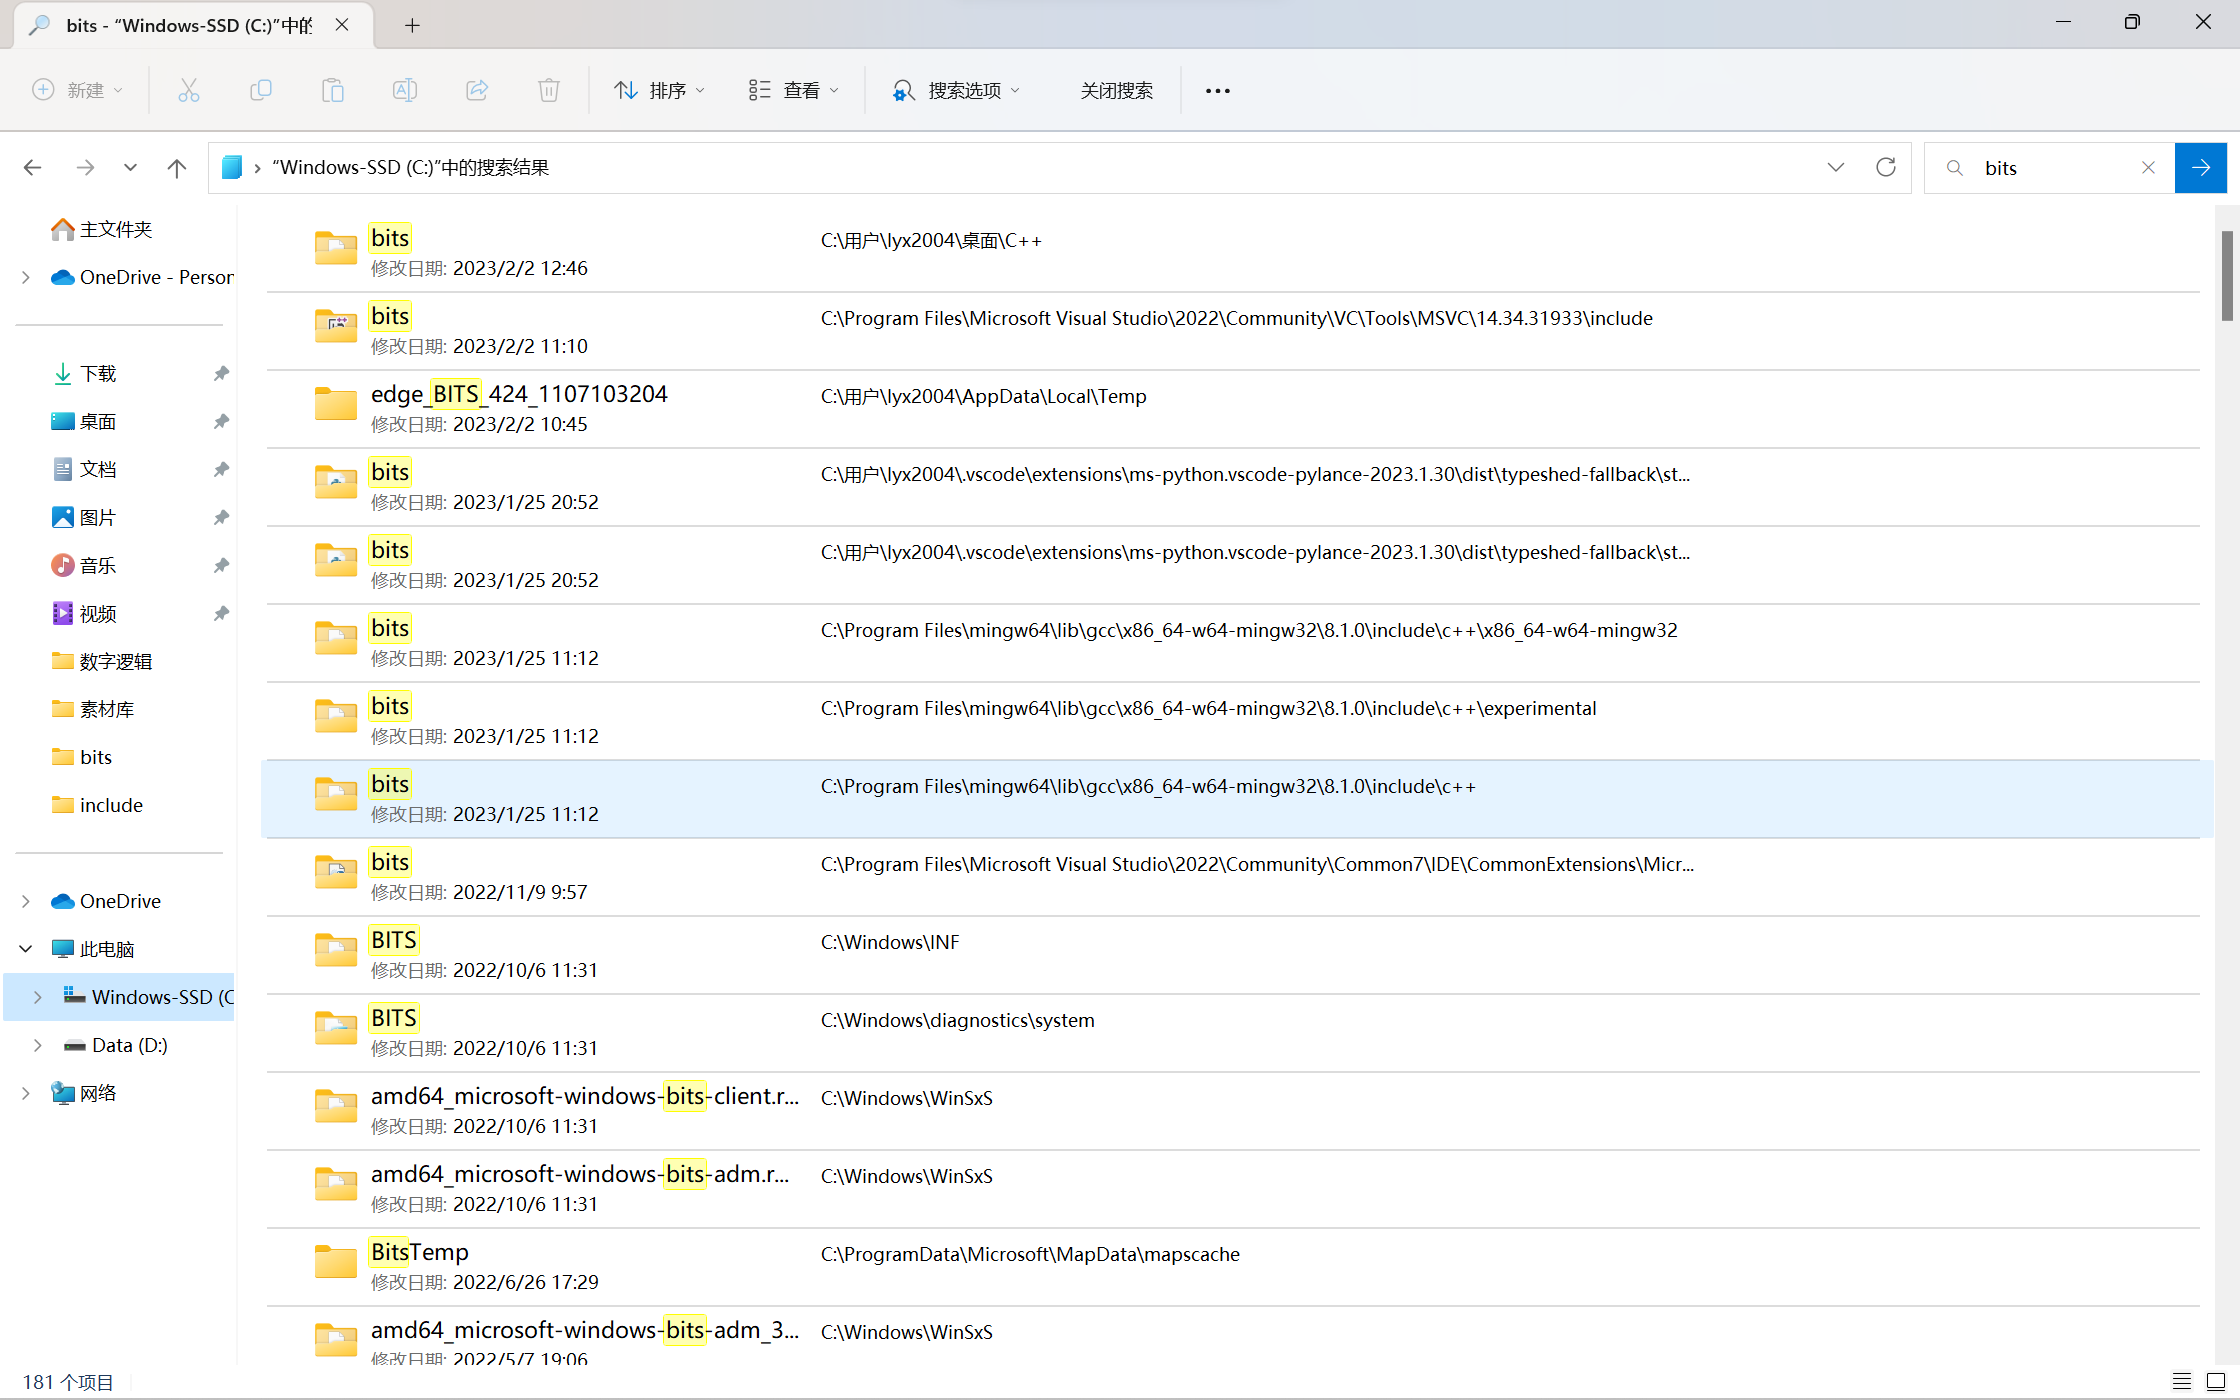Click the pin icon next to 下载
The height and width of the screenshot is (1400, 2240).
[221, 373]
